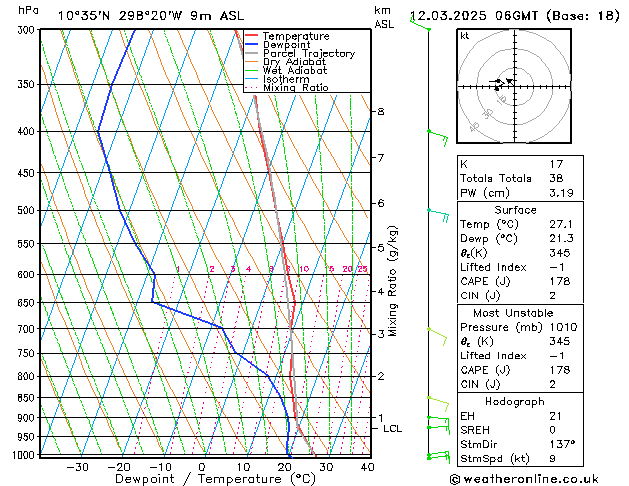Click the -30 temperature axis label
This screenshot has height=486, width=629.
pyautogui.click(x=77, y=467)
